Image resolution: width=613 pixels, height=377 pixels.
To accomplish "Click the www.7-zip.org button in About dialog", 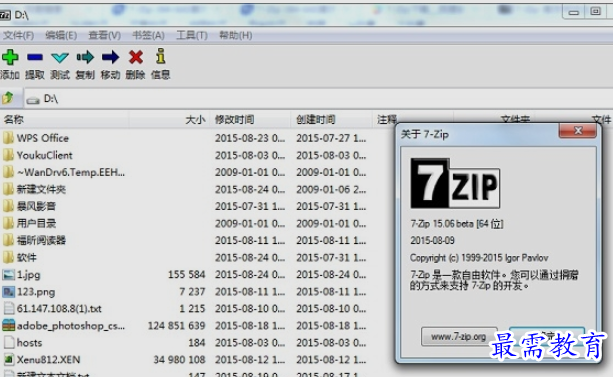I will tap(459, 336).
